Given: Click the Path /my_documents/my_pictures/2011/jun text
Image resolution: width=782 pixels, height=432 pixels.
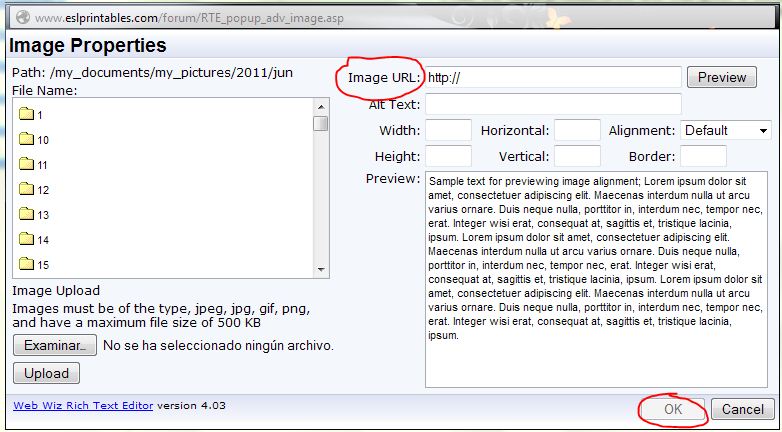Looking at the screenshot, I should coord(153,73).
